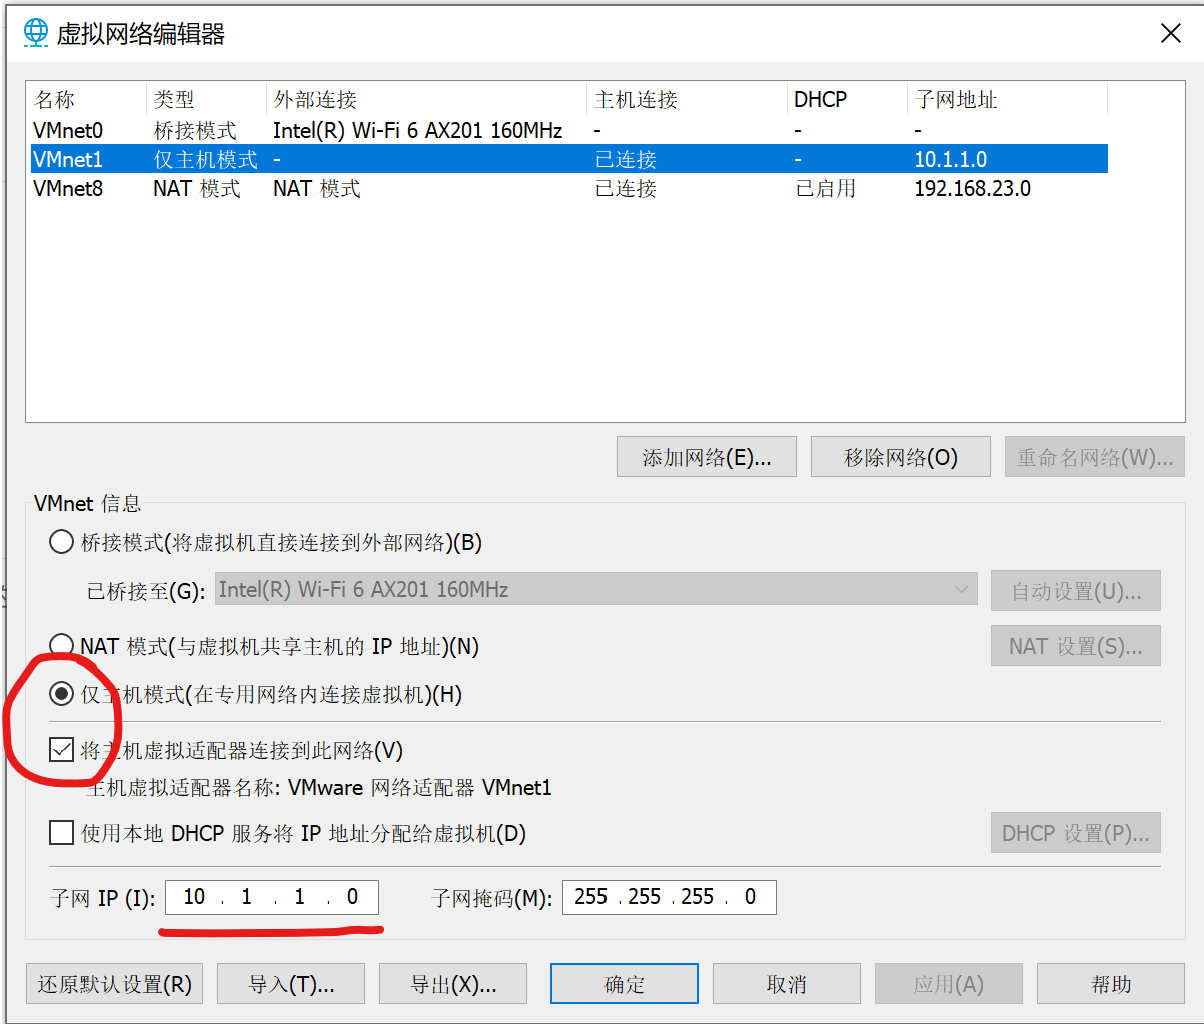Click the 重命名网络(W) button
The height and width of the screenshot is (1024, 1204).
1095,457
